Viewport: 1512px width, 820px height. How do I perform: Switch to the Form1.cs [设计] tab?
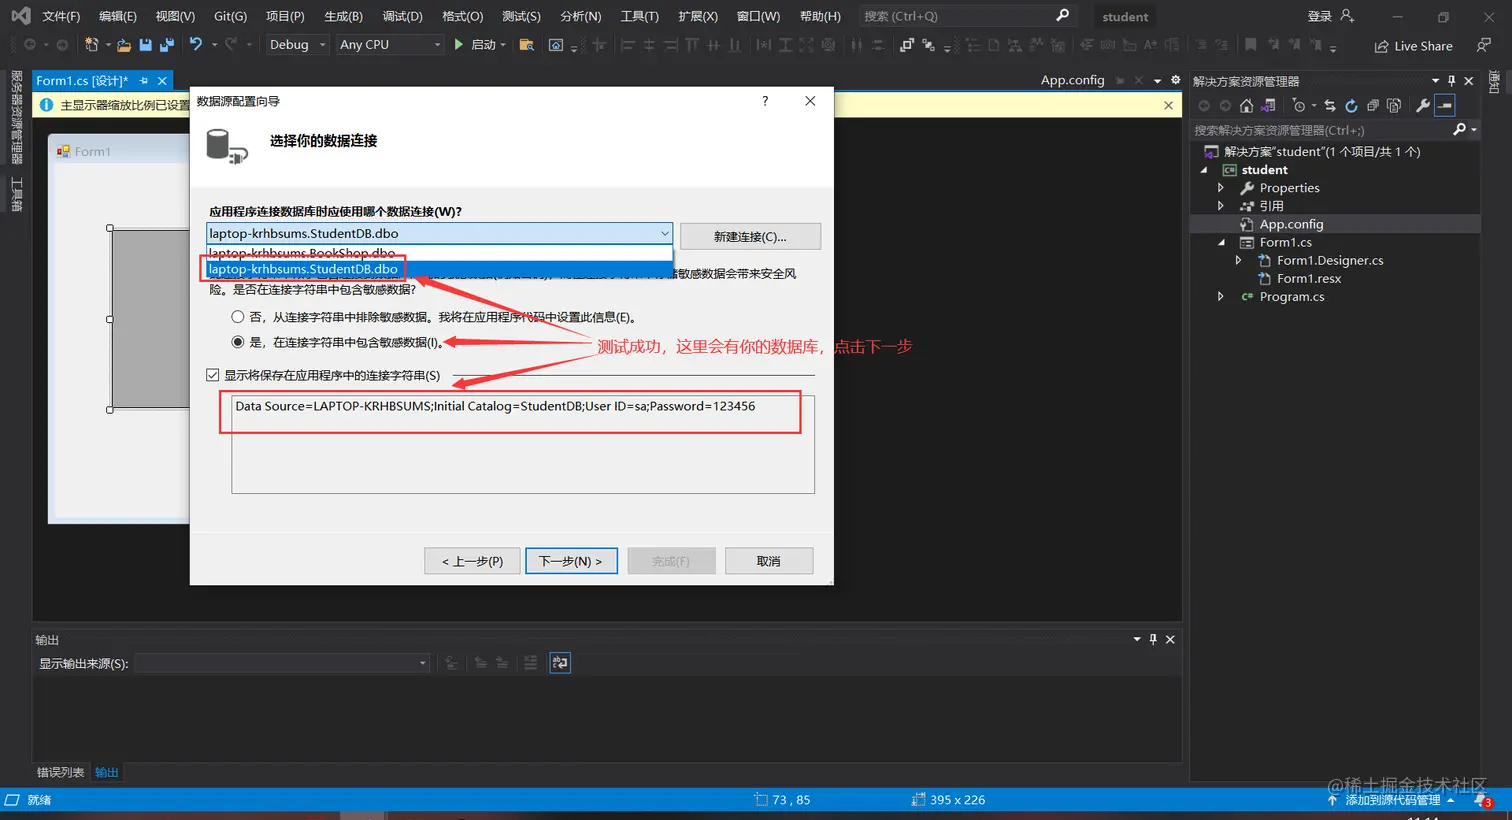82,81
